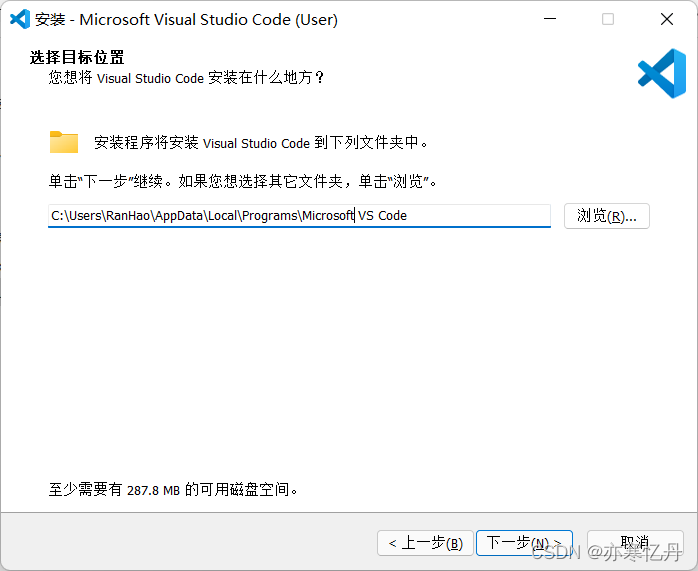
Task: Click the large VS Code logo
Action: coord(662,73)
